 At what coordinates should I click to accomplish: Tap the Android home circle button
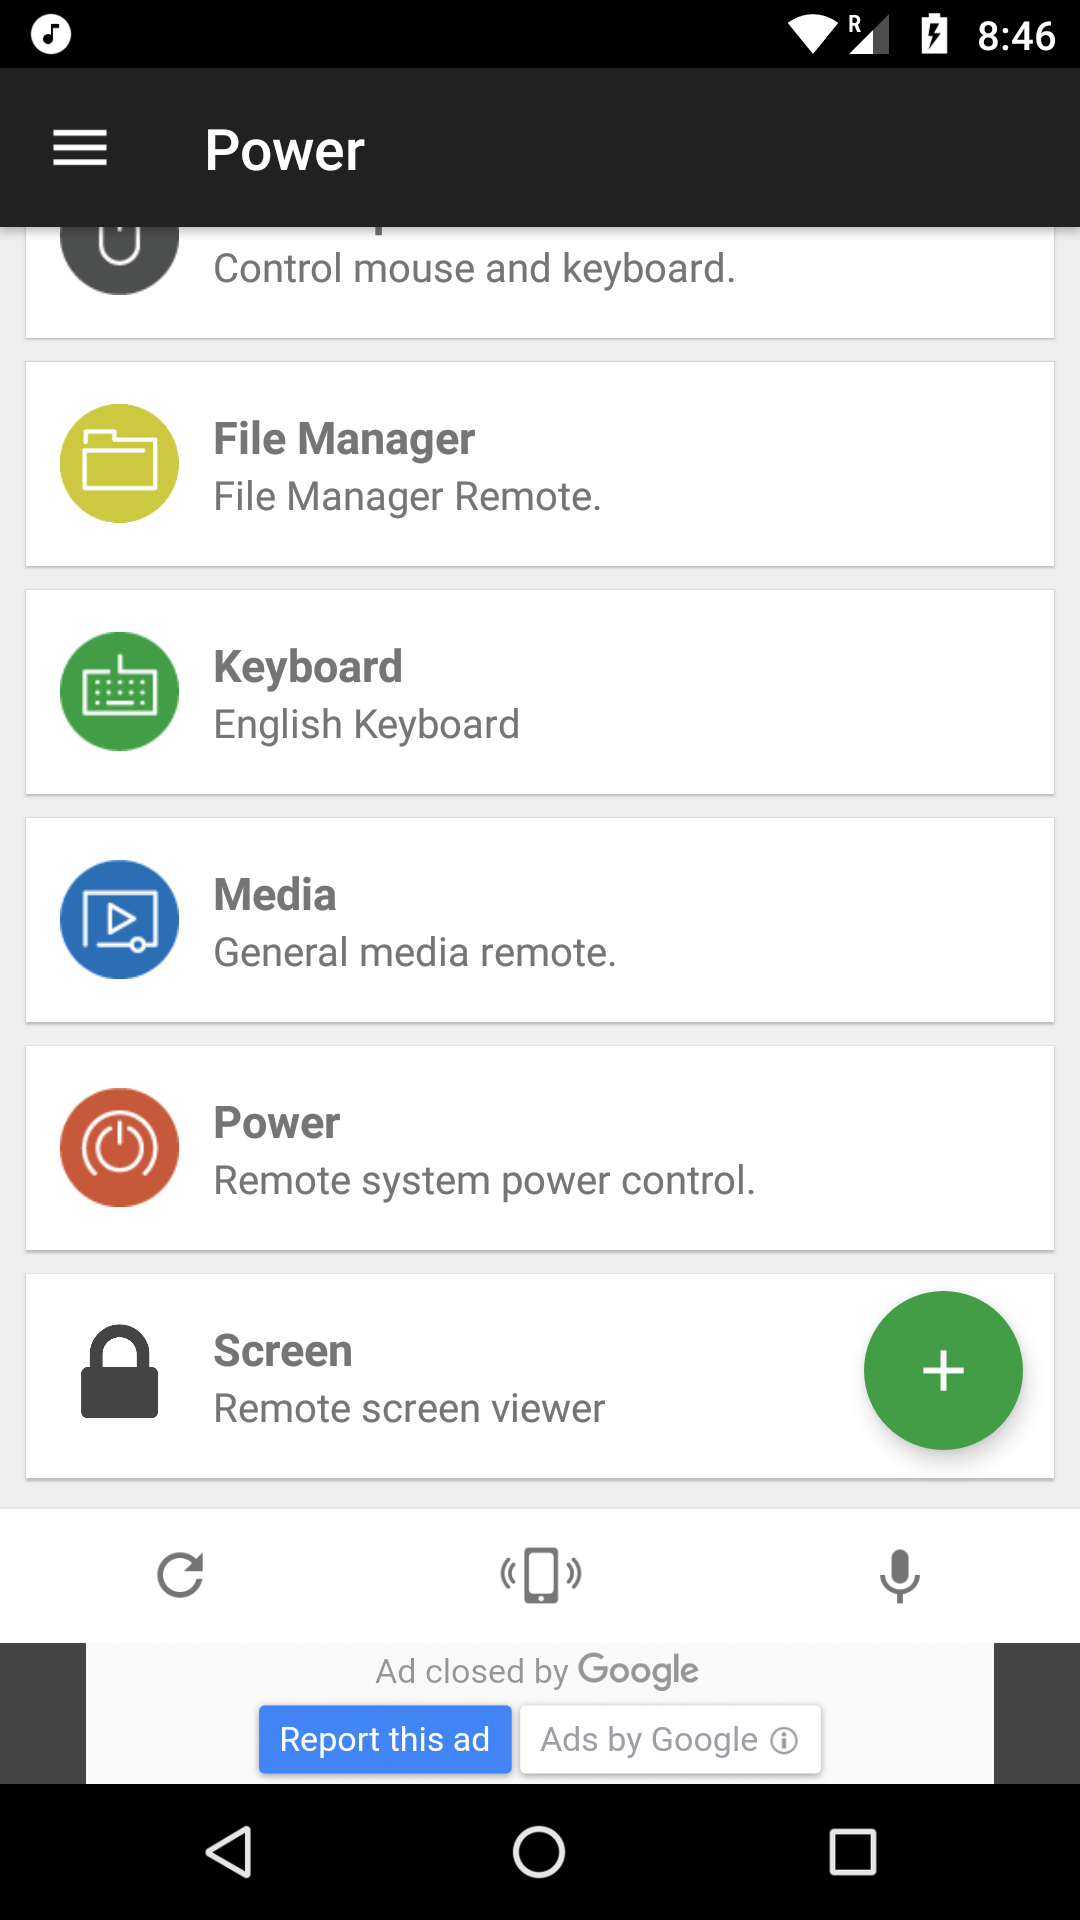539,1852
